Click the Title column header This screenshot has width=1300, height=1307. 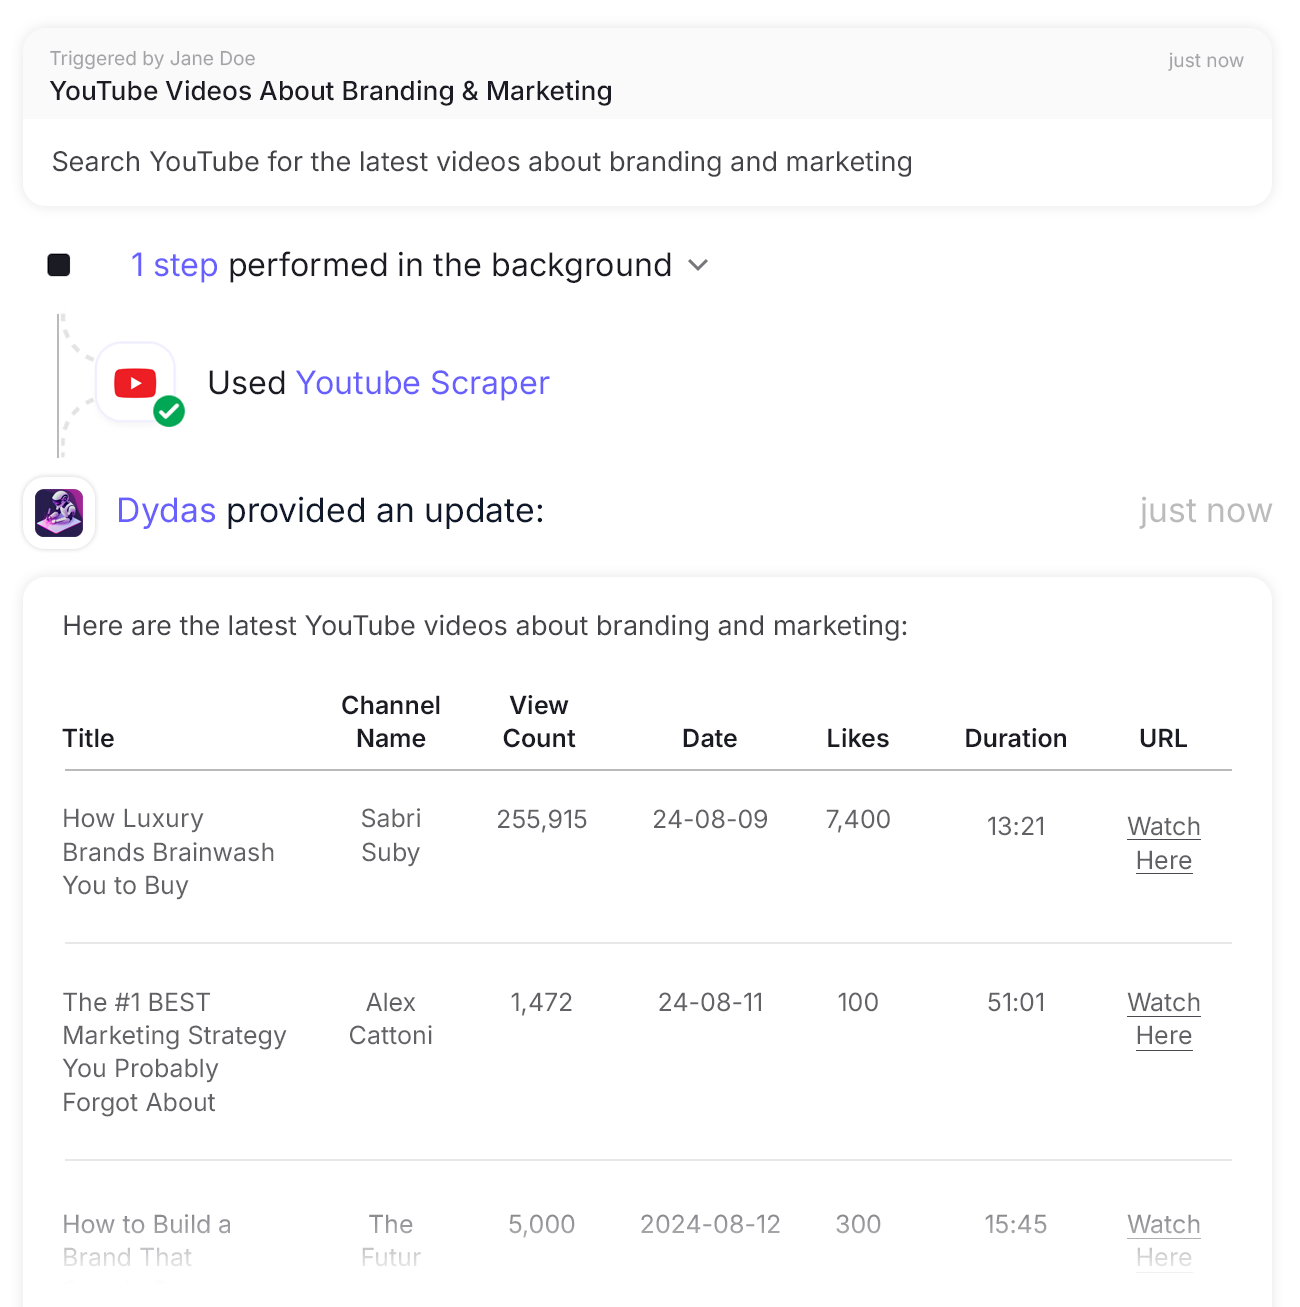pyautogui.click(x=89, y=738)
